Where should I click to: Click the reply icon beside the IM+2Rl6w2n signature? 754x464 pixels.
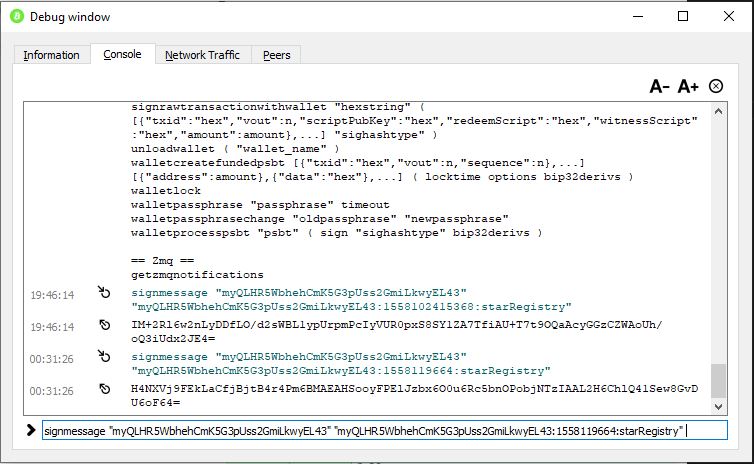[x=104, y=325]
